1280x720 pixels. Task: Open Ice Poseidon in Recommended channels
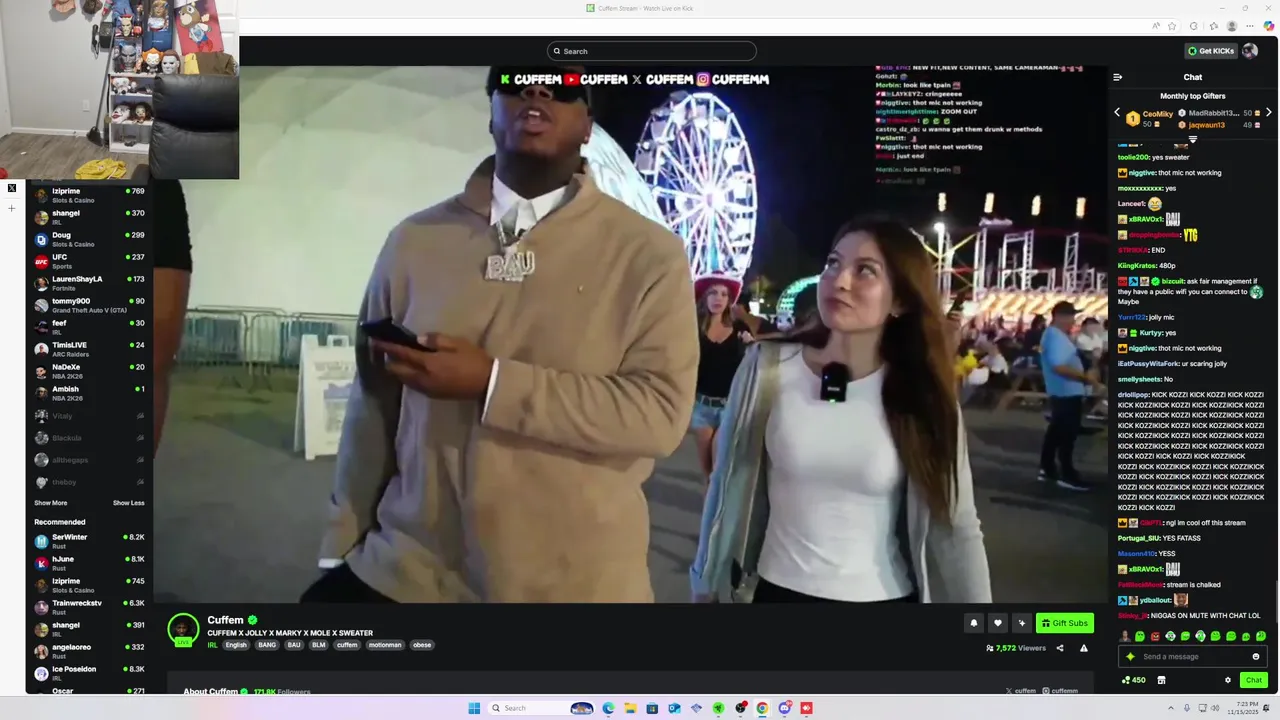[x=90, y=672]
